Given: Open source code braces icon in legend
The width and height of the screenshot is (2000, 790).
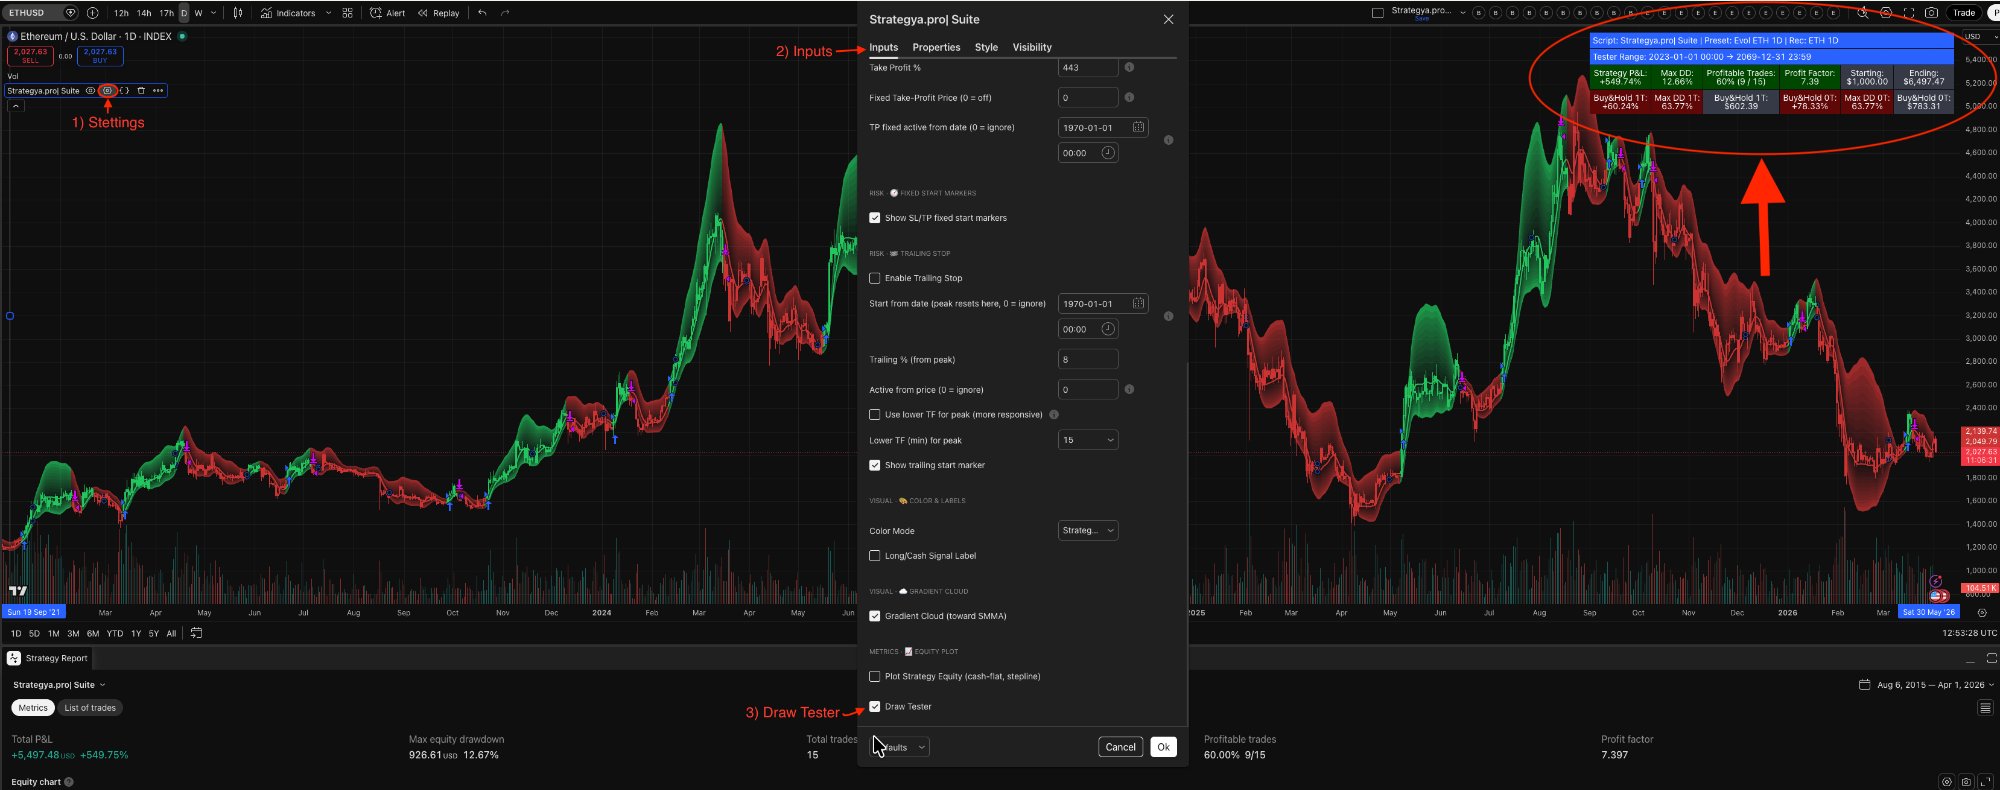Looking at the screenshot, I should click(125, 91).
